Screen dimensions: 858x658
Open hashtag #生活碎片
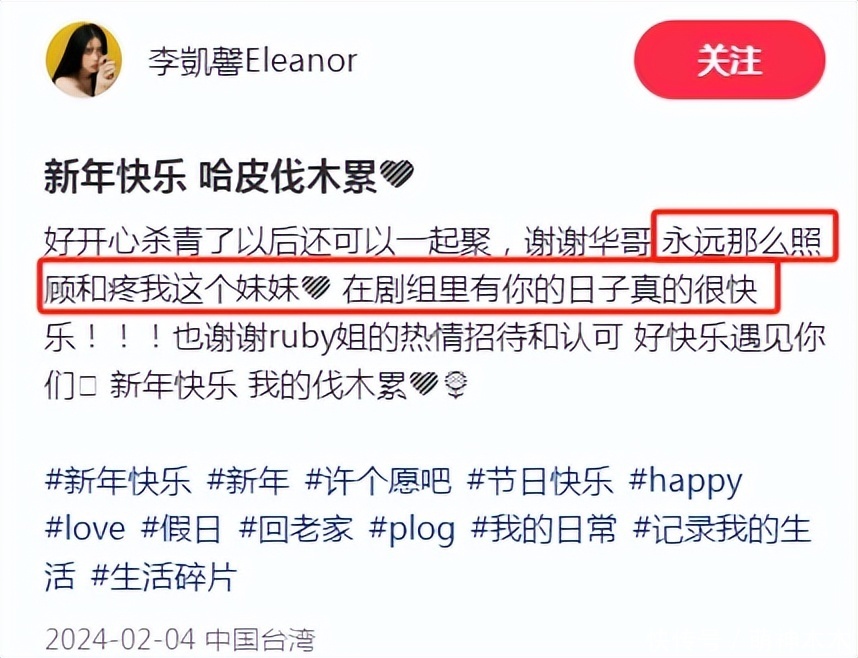pos(164,577)
